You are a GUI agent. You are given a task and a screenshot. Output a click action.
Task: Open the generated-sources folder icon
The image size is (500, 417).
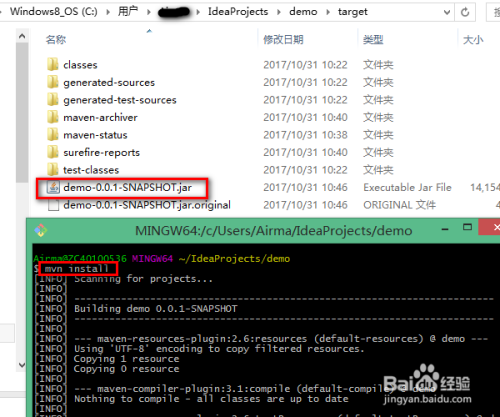(x=53, y=82)
